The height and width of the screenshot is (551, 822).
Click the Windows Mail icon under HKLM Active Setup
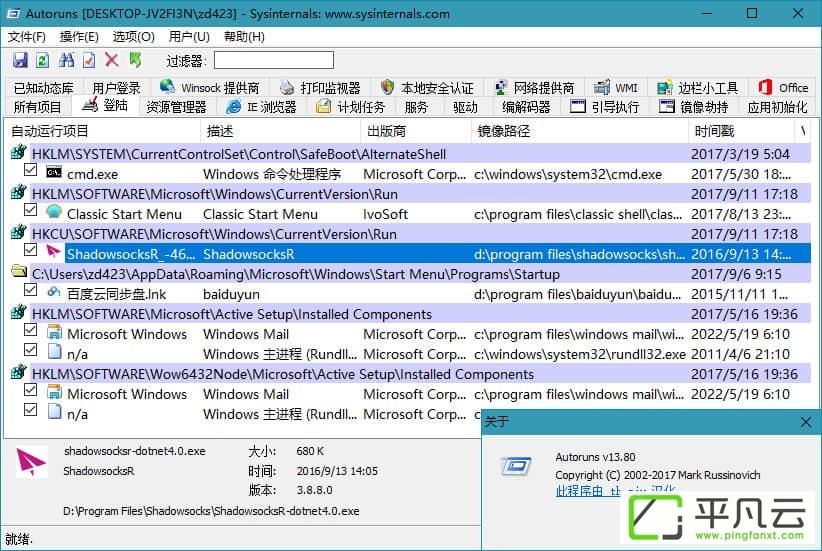(x=55, y=332)
